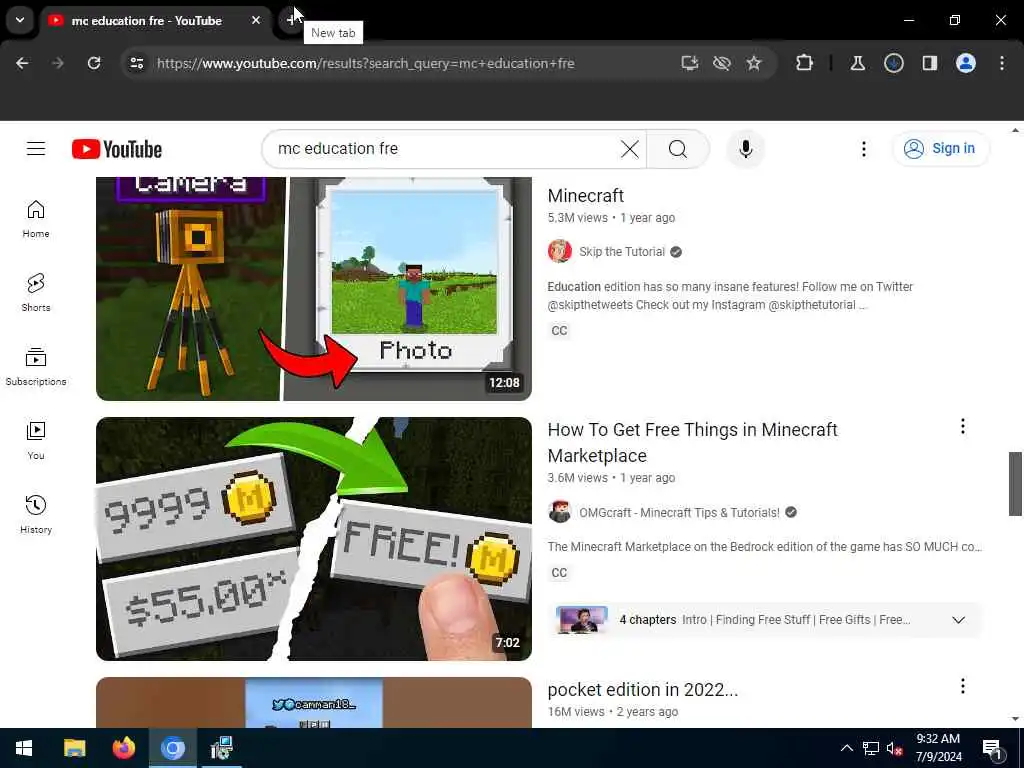Open History in the sidebar
The image size is (1024, 768).
tap(36, 515)
